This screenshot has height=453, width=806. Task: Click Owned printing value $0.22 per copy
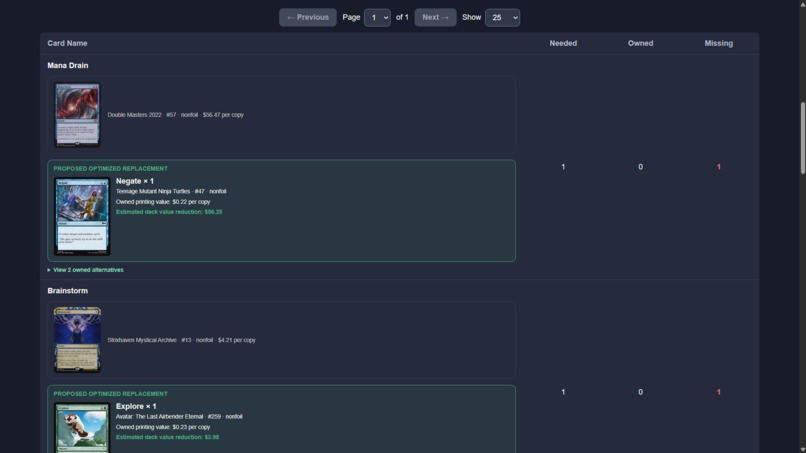163,202
